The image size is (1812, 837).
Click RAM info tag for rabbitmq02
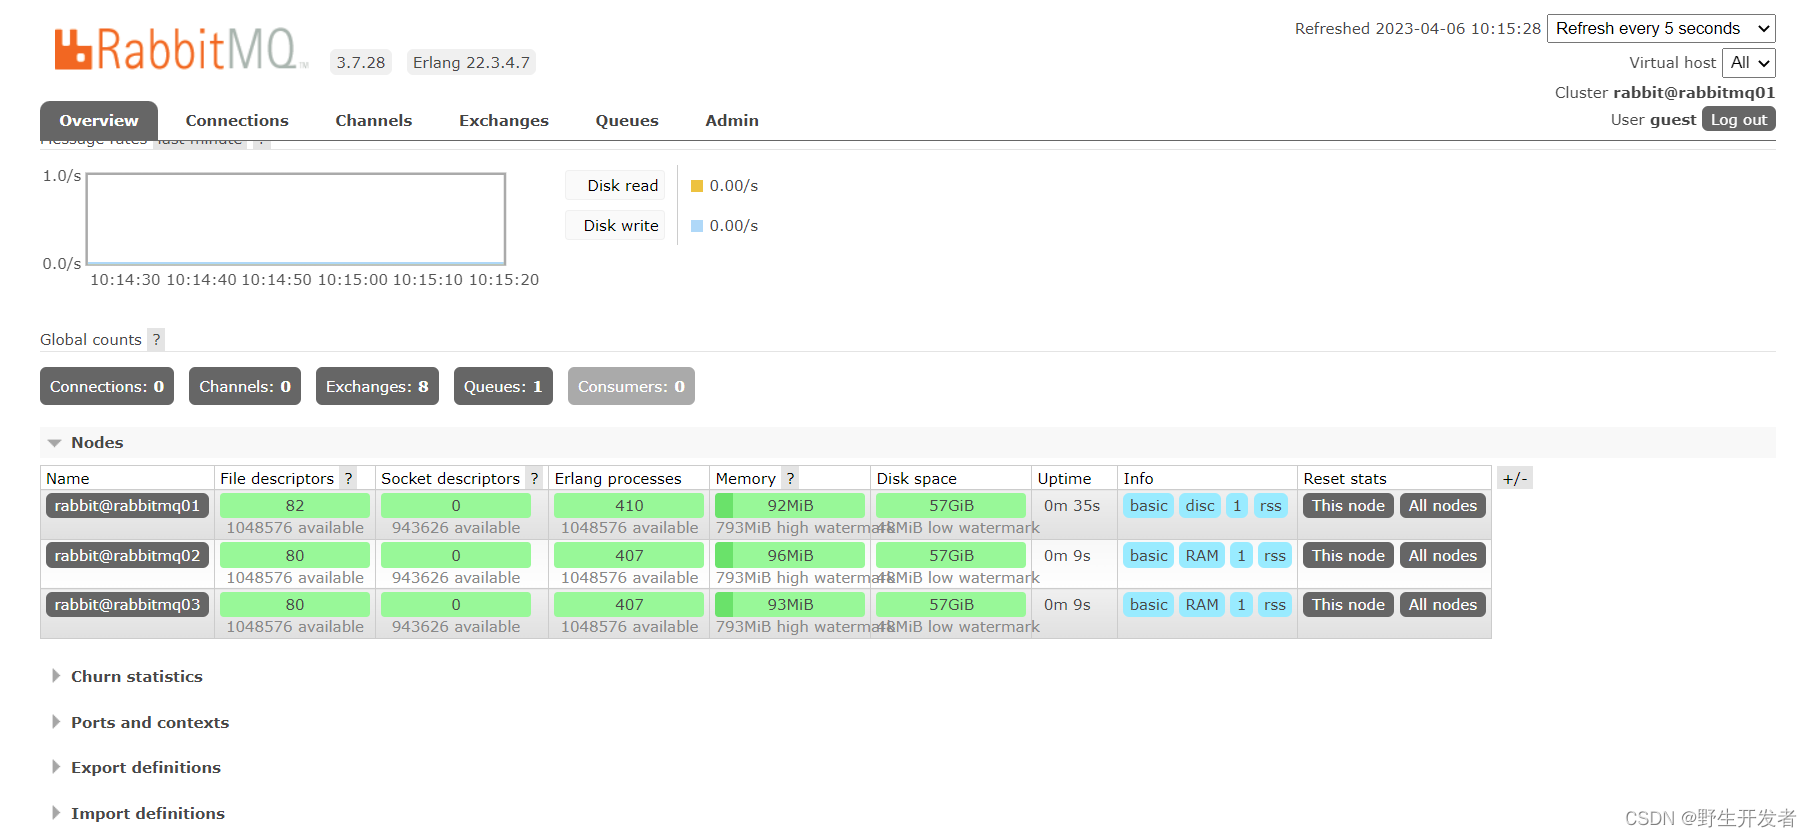point(1202,556)
